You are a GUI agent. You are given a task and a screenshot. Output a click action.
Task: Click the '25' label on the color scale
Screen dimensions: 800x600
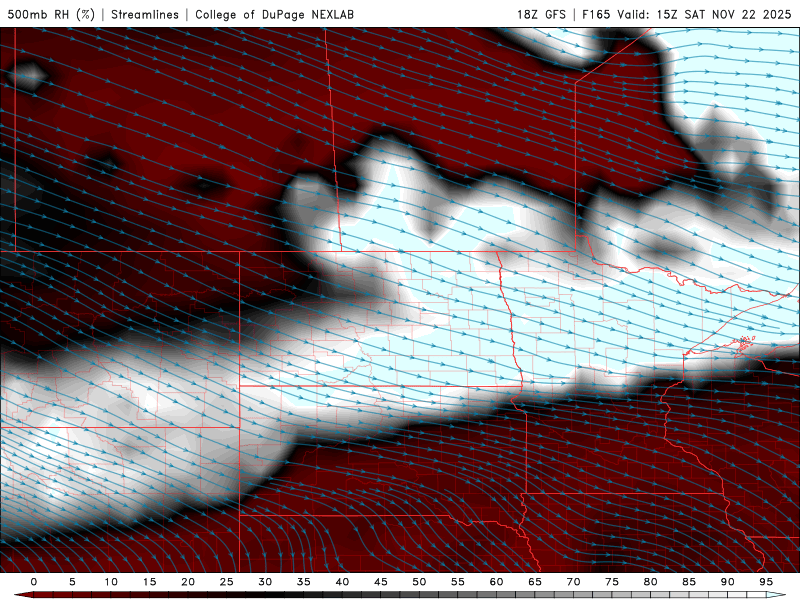227,582
